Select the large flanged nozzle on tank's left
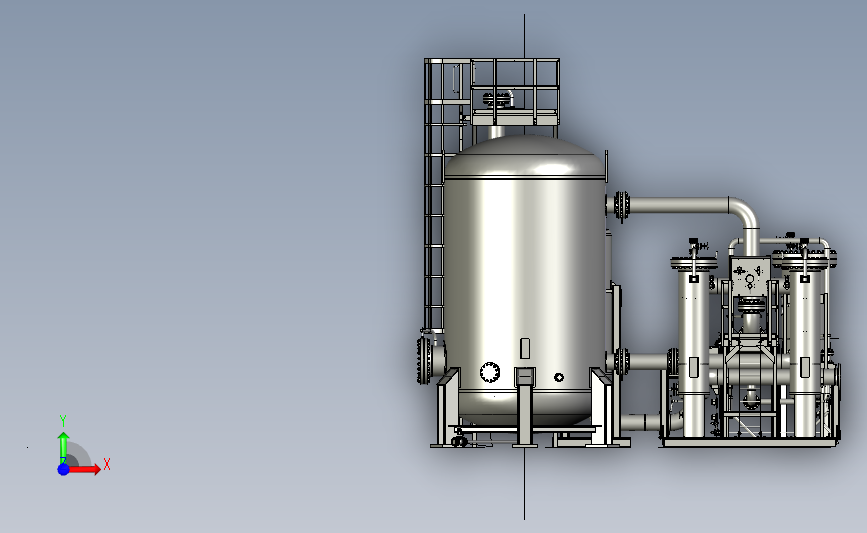 (x=430, y=360)
